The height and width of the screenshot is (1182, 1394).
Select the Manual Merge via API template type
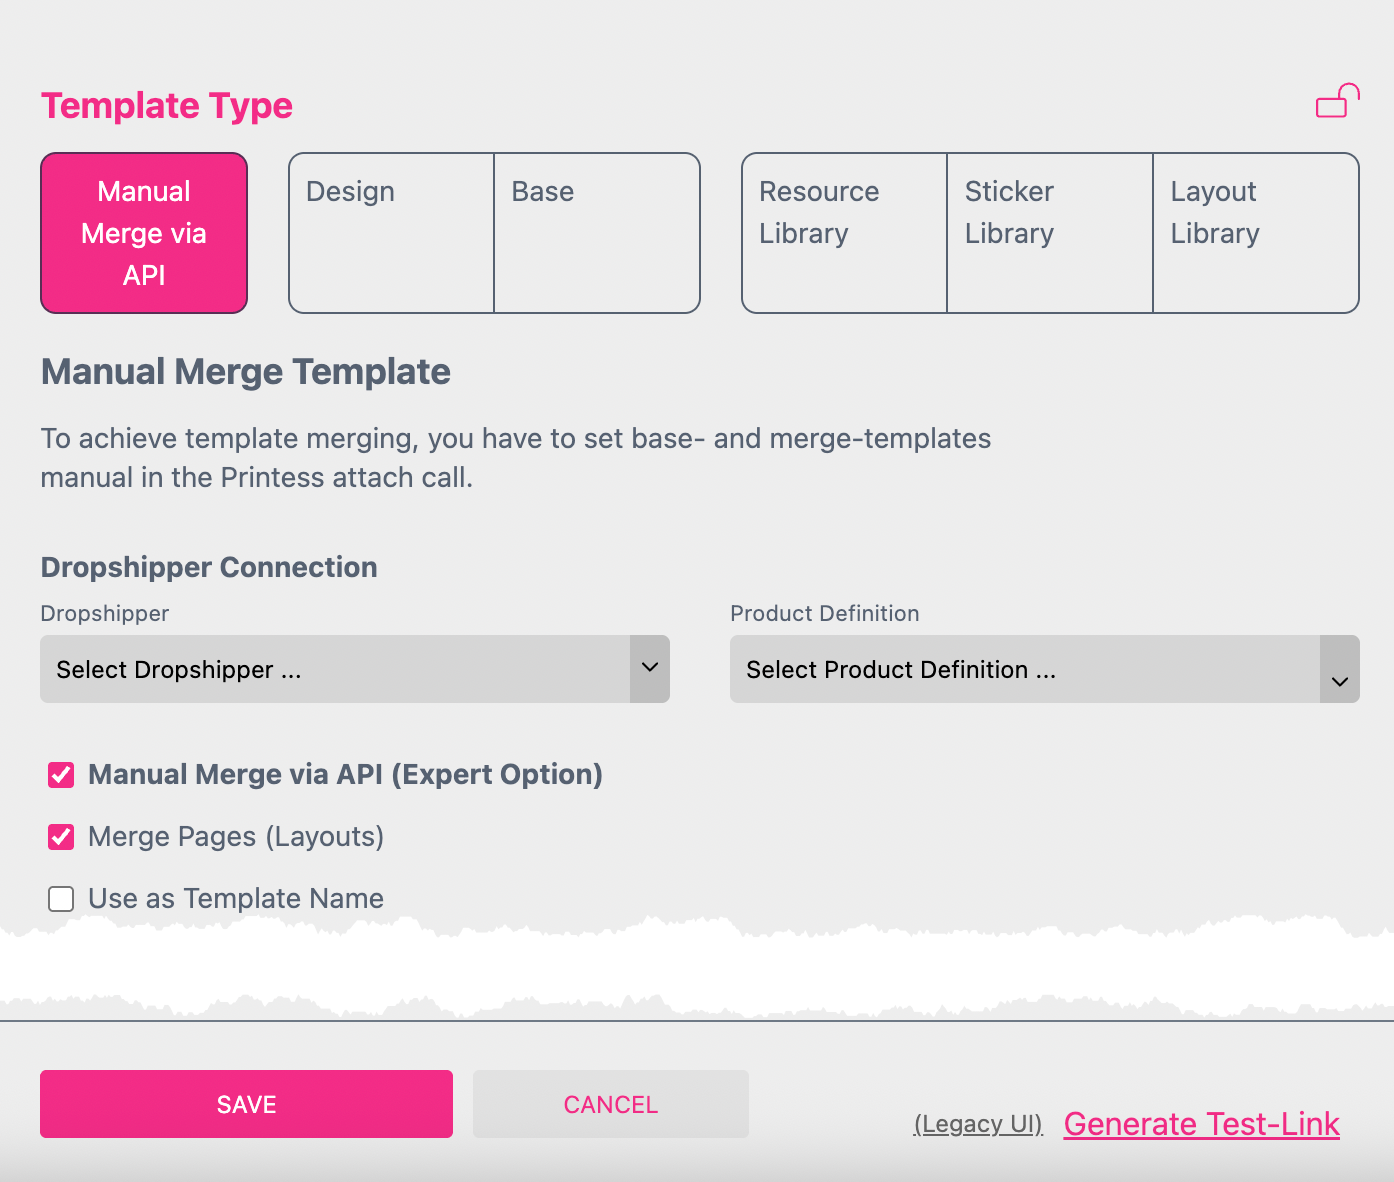143,232
